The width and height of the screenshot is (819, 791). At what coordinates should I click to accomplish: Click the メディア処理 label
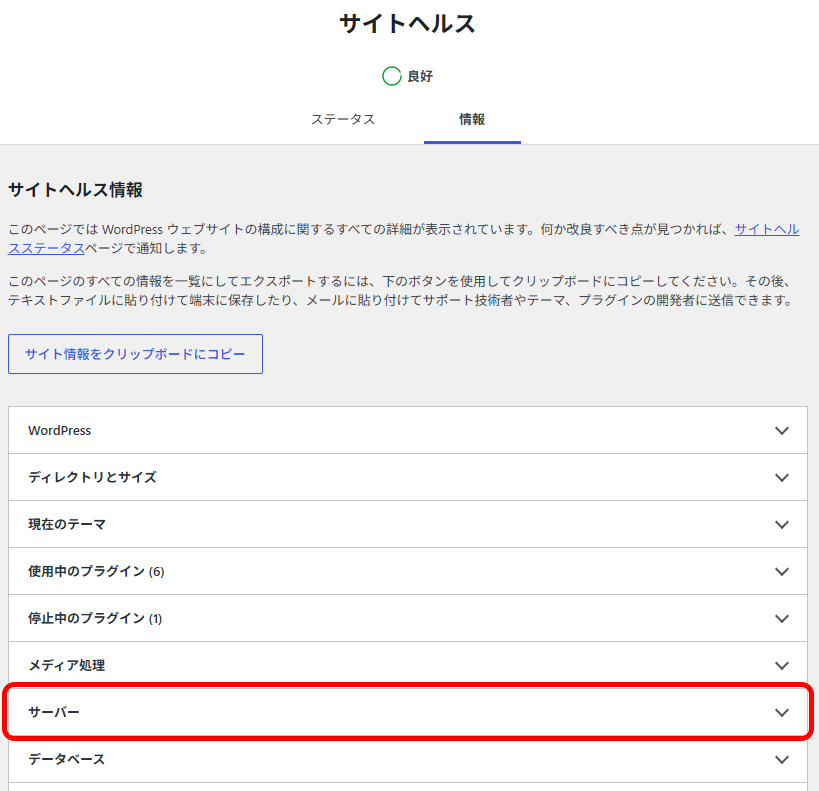point(67,666)
